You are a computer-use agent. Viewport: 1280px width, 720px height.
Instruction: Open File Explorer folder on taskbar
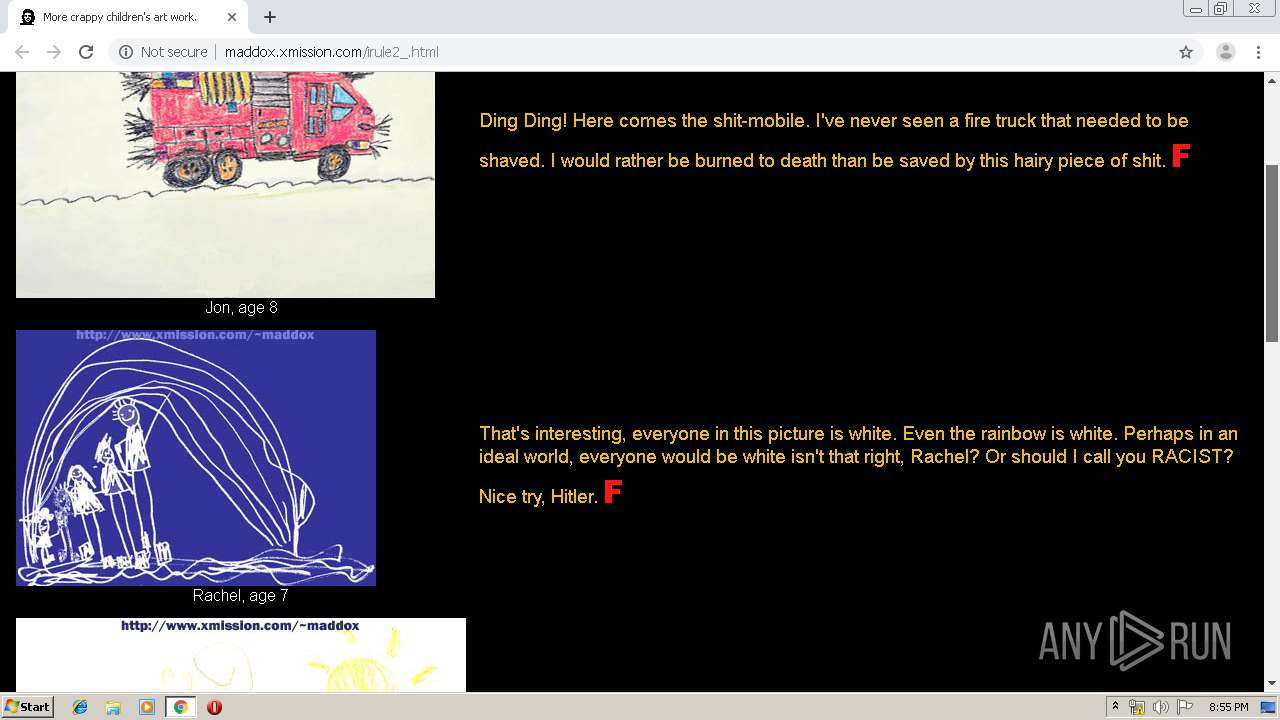(113, 707)
